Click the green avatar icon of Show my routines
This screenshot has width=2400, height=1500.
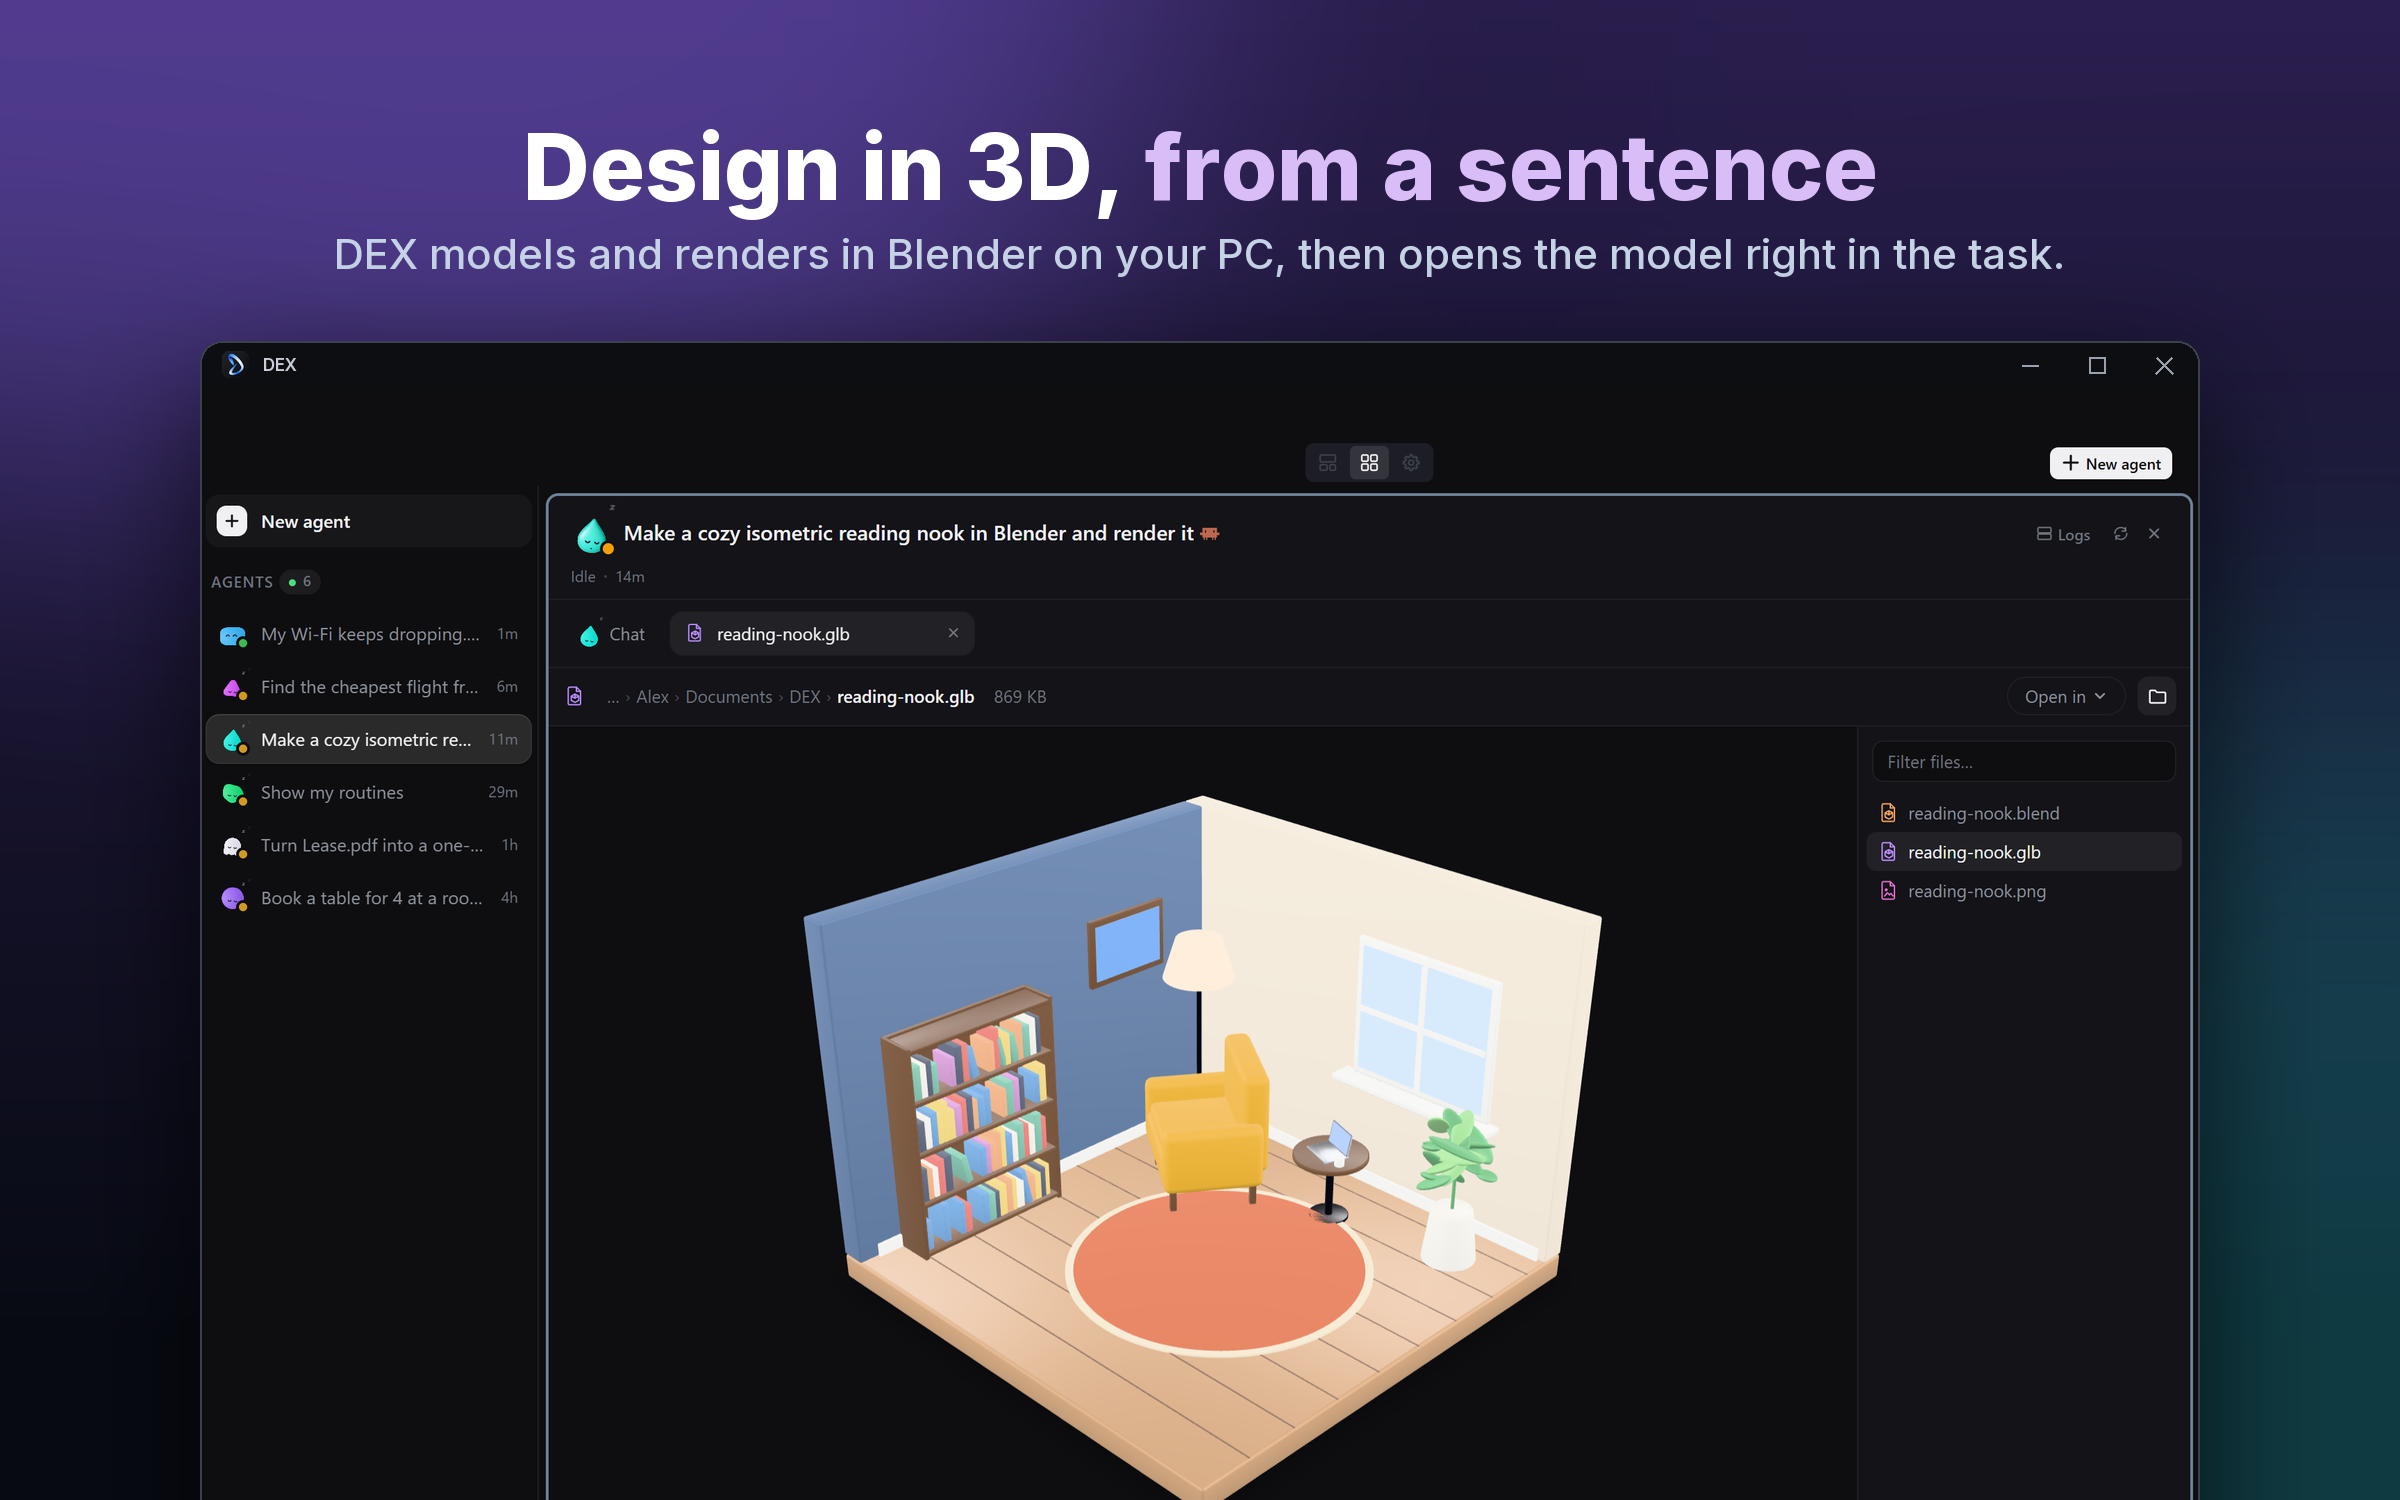(233, 793)
